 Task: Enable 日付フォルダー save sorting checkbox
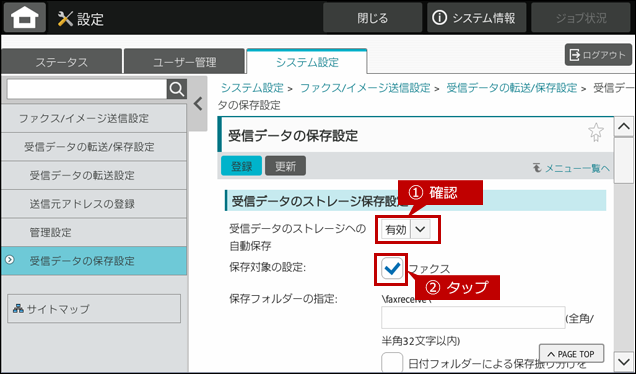click(392, 362)
